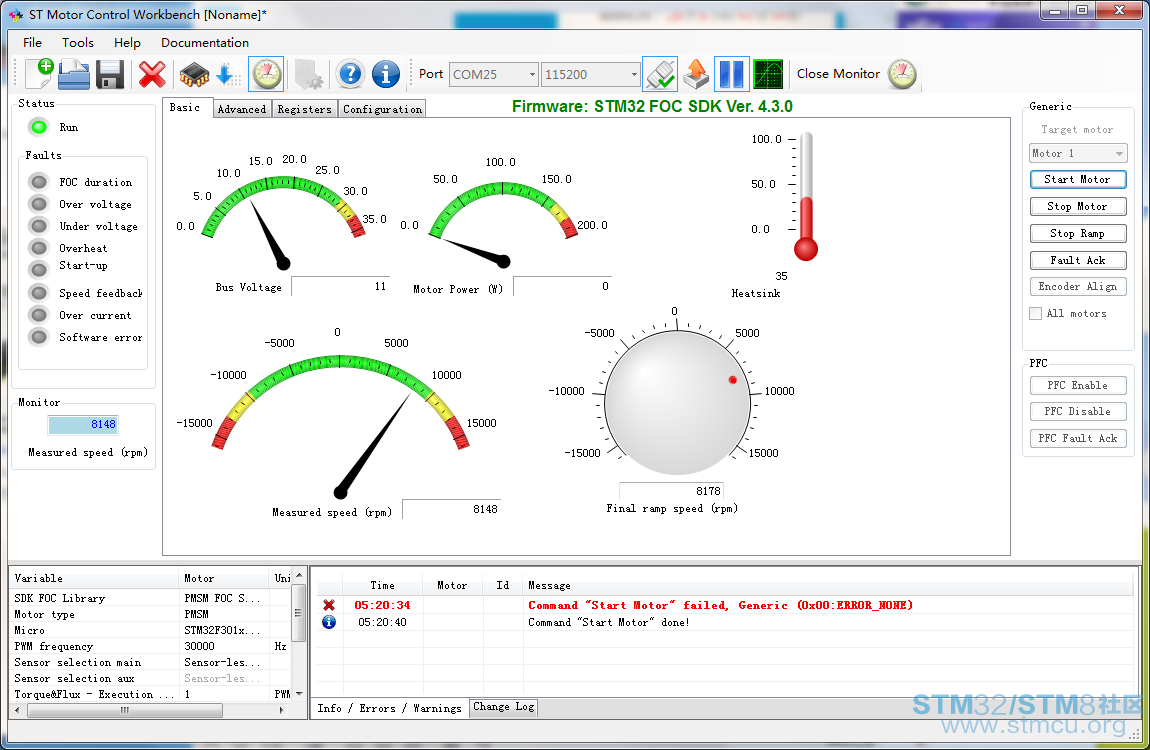Click the Overheat fault LED
Viewport: 1150px width, 750px height.
tap(39, 248)
